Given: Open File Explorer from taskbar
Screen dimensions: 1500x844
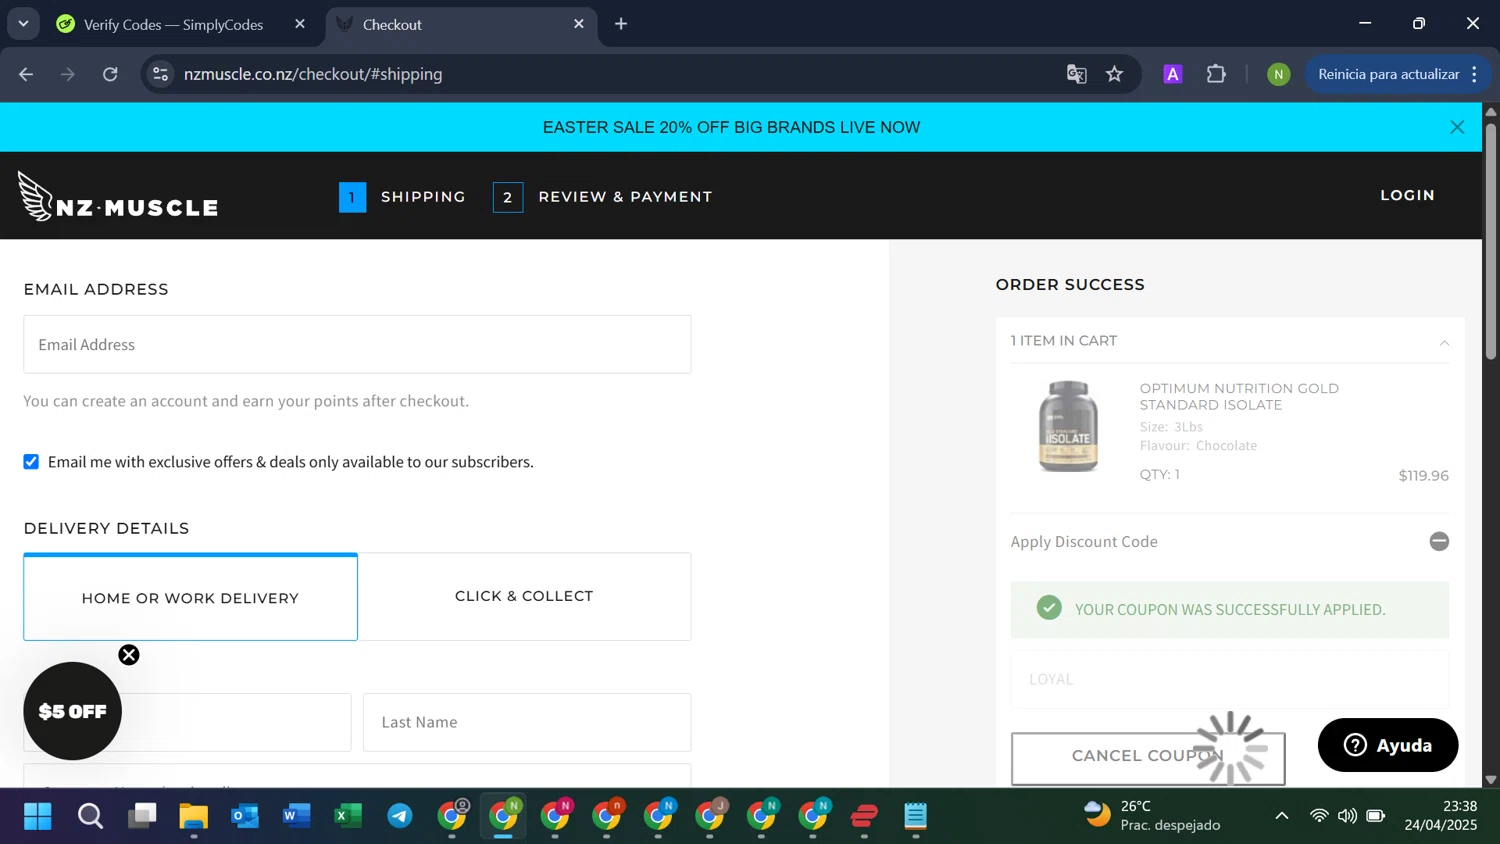Looking at the screenshot, I should pos(193,817).
